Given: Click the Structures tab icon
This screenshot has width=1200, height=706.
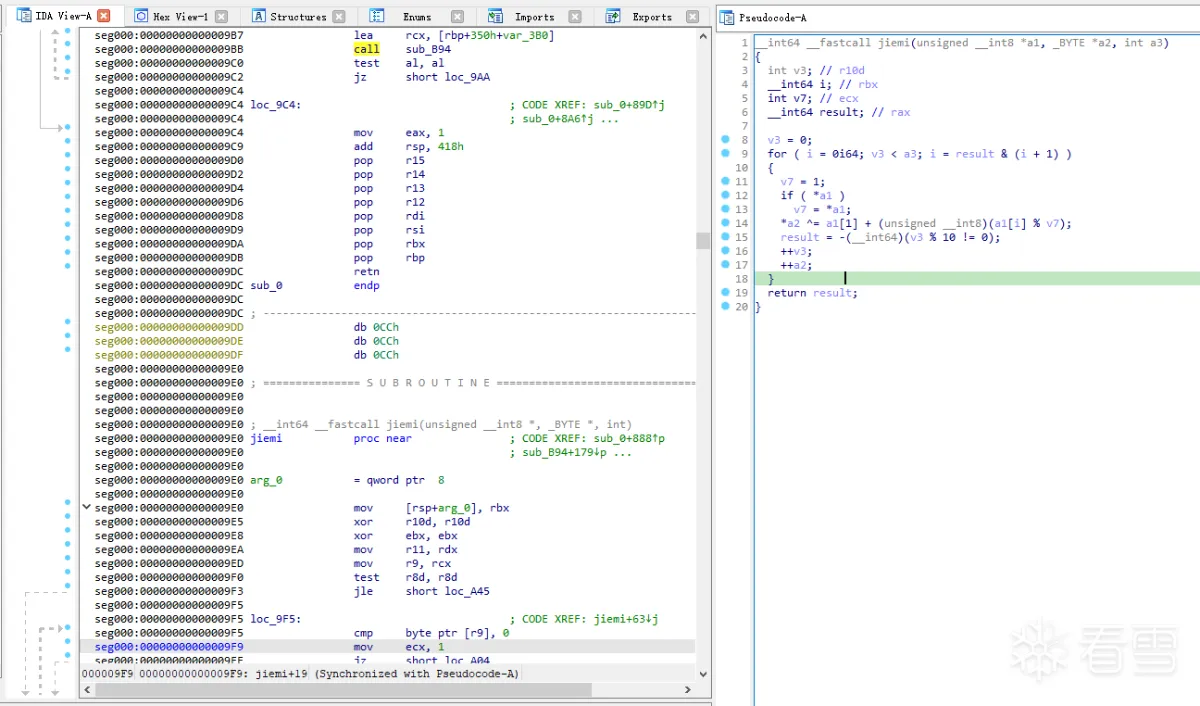Looking at the screenshot, I should (259, 16).
